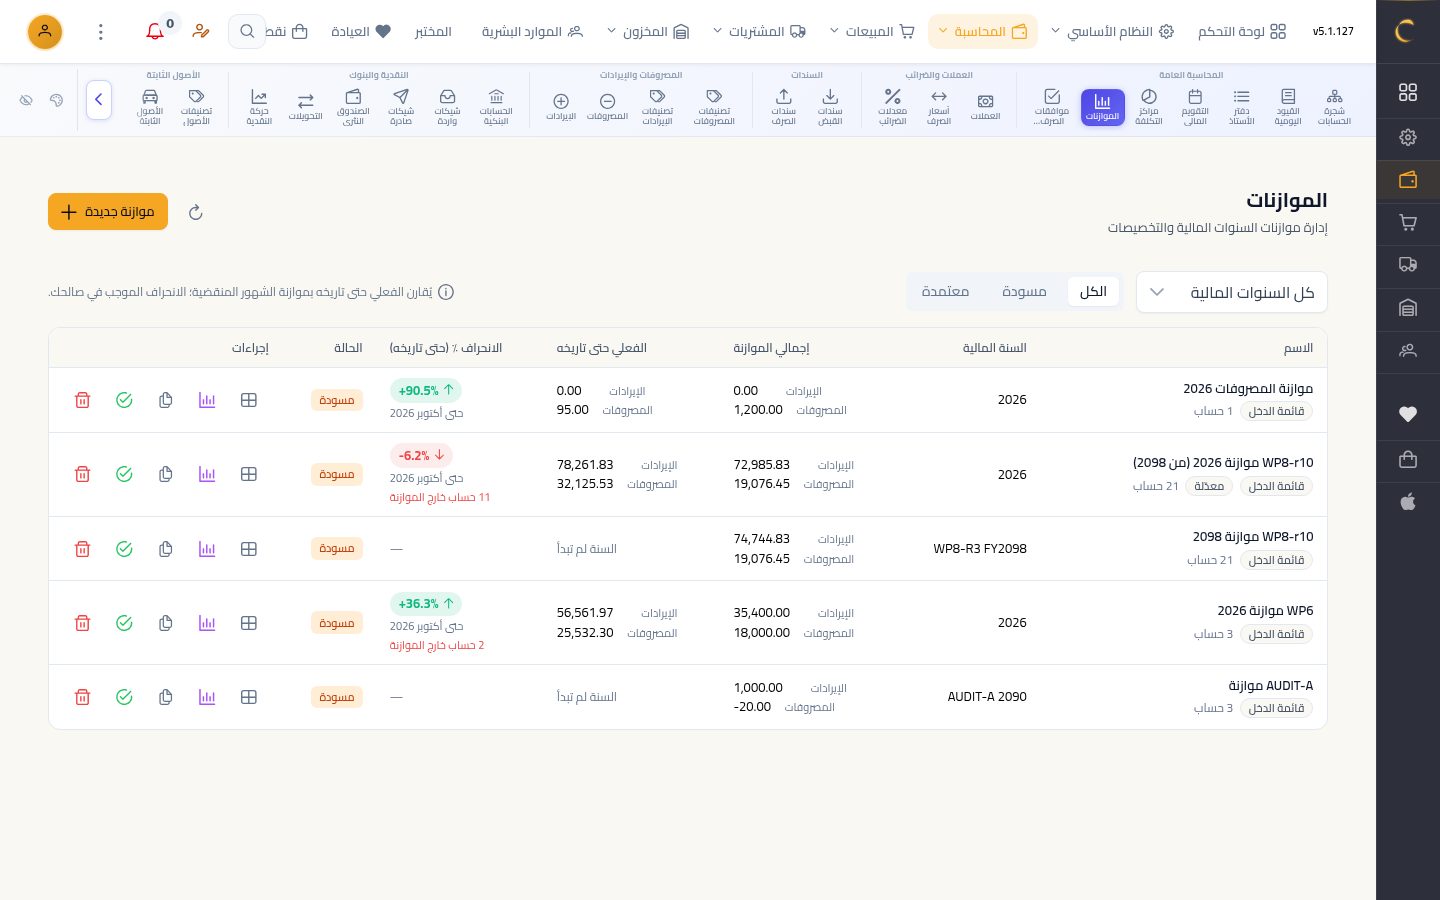
Task: View chart report for WP8-r10 موازنة 2098
Action: click(x=207, y=549)
